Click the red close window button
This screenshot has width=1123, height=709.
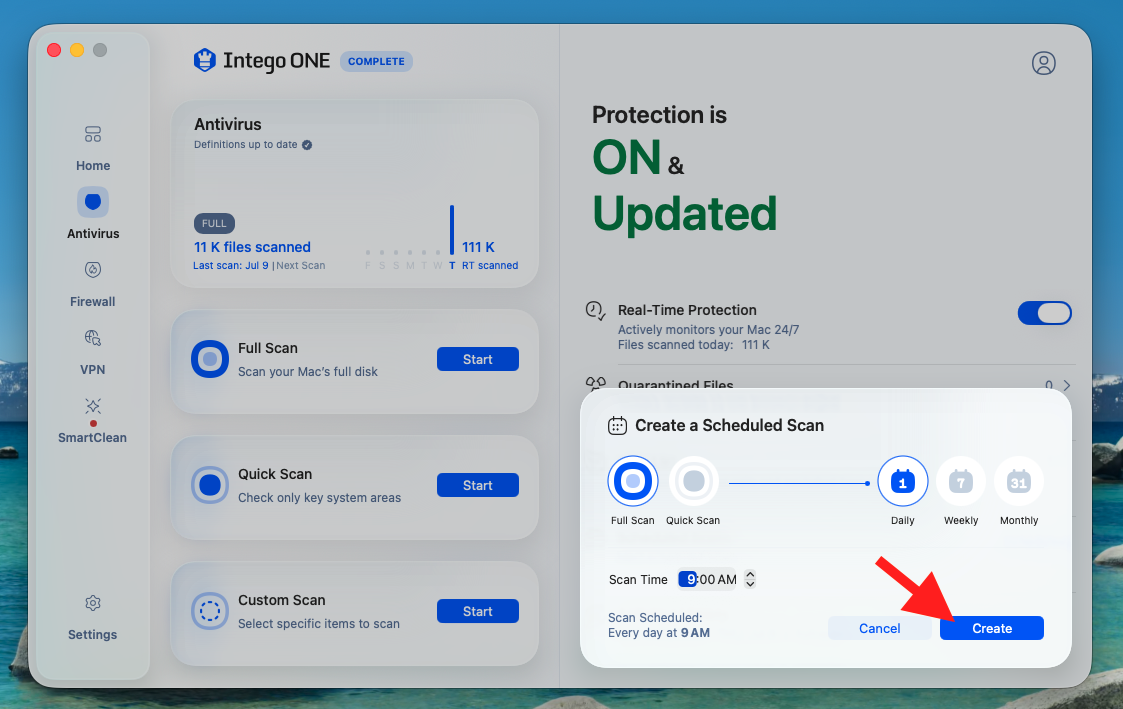(x=54, y=49)
